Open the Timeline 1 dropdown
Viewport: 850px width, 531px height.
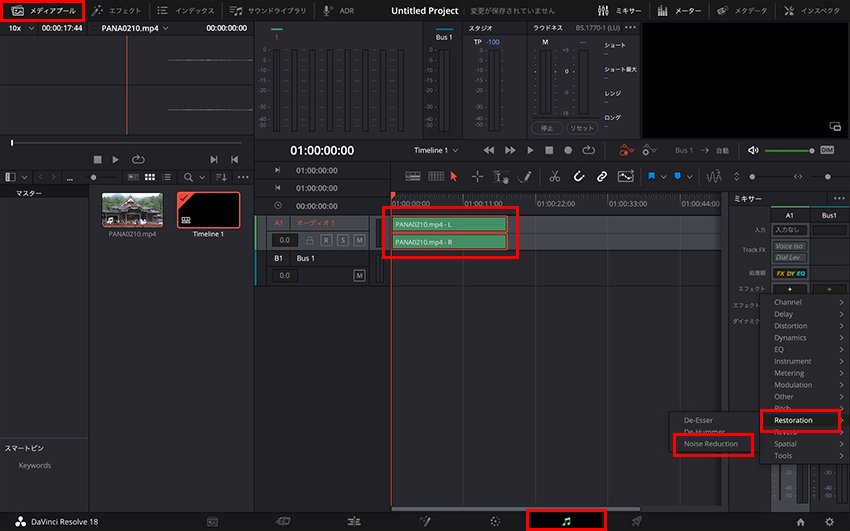point(436,150)
